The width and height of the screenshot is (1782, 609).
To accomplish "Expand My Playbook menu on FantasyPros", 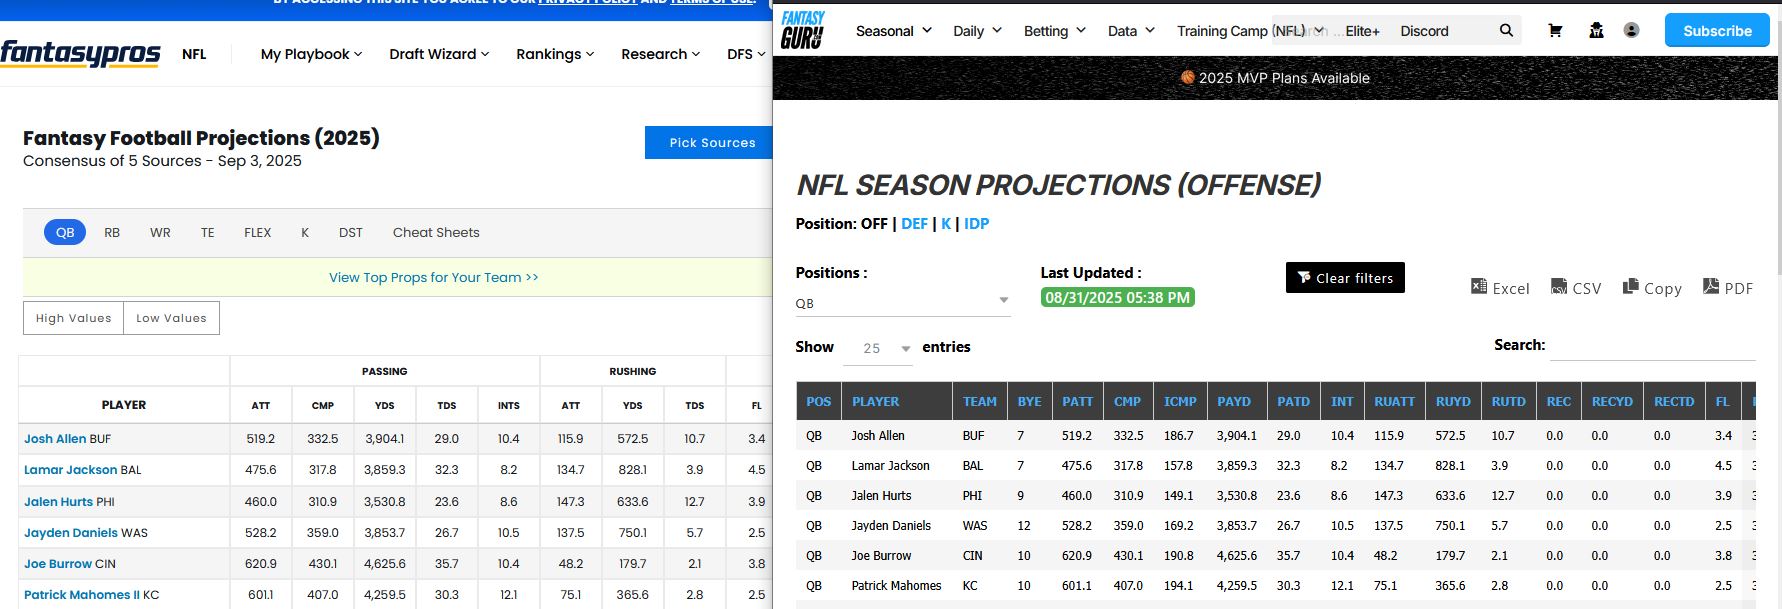I will pos(311,54).
